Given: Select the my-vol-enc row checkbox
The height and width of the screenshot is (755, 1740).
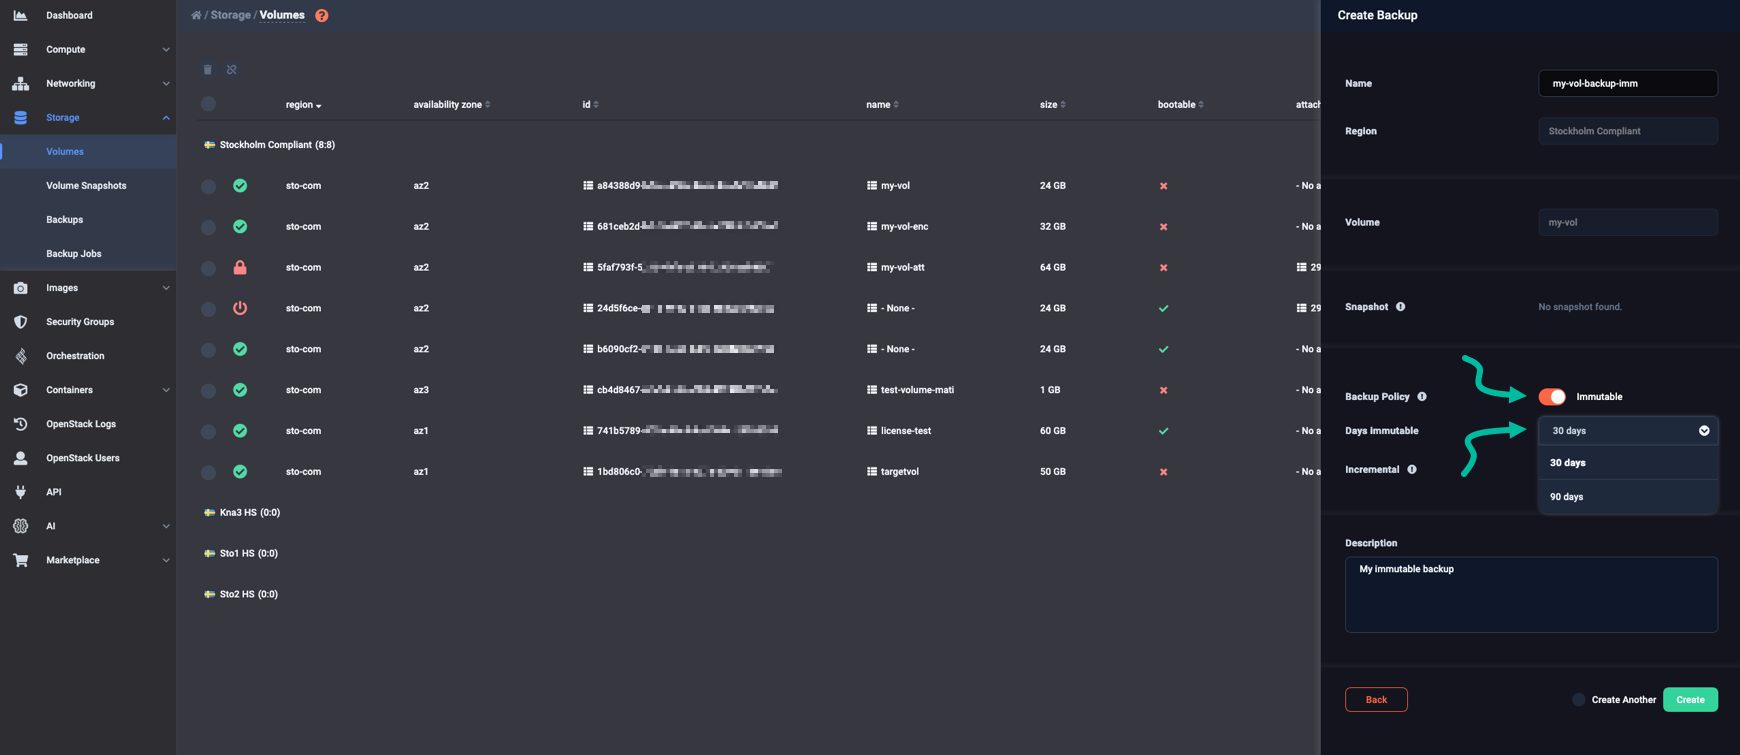Looking at the screenshot, I should pos(208,227).
